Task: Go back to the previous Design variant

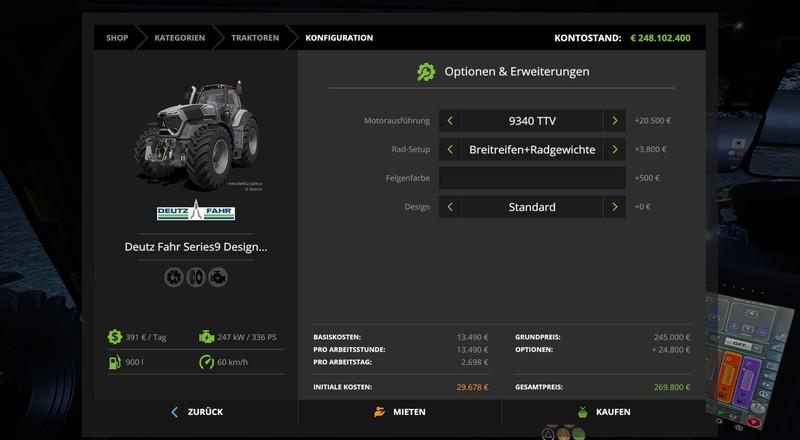Action: (450, 207)
